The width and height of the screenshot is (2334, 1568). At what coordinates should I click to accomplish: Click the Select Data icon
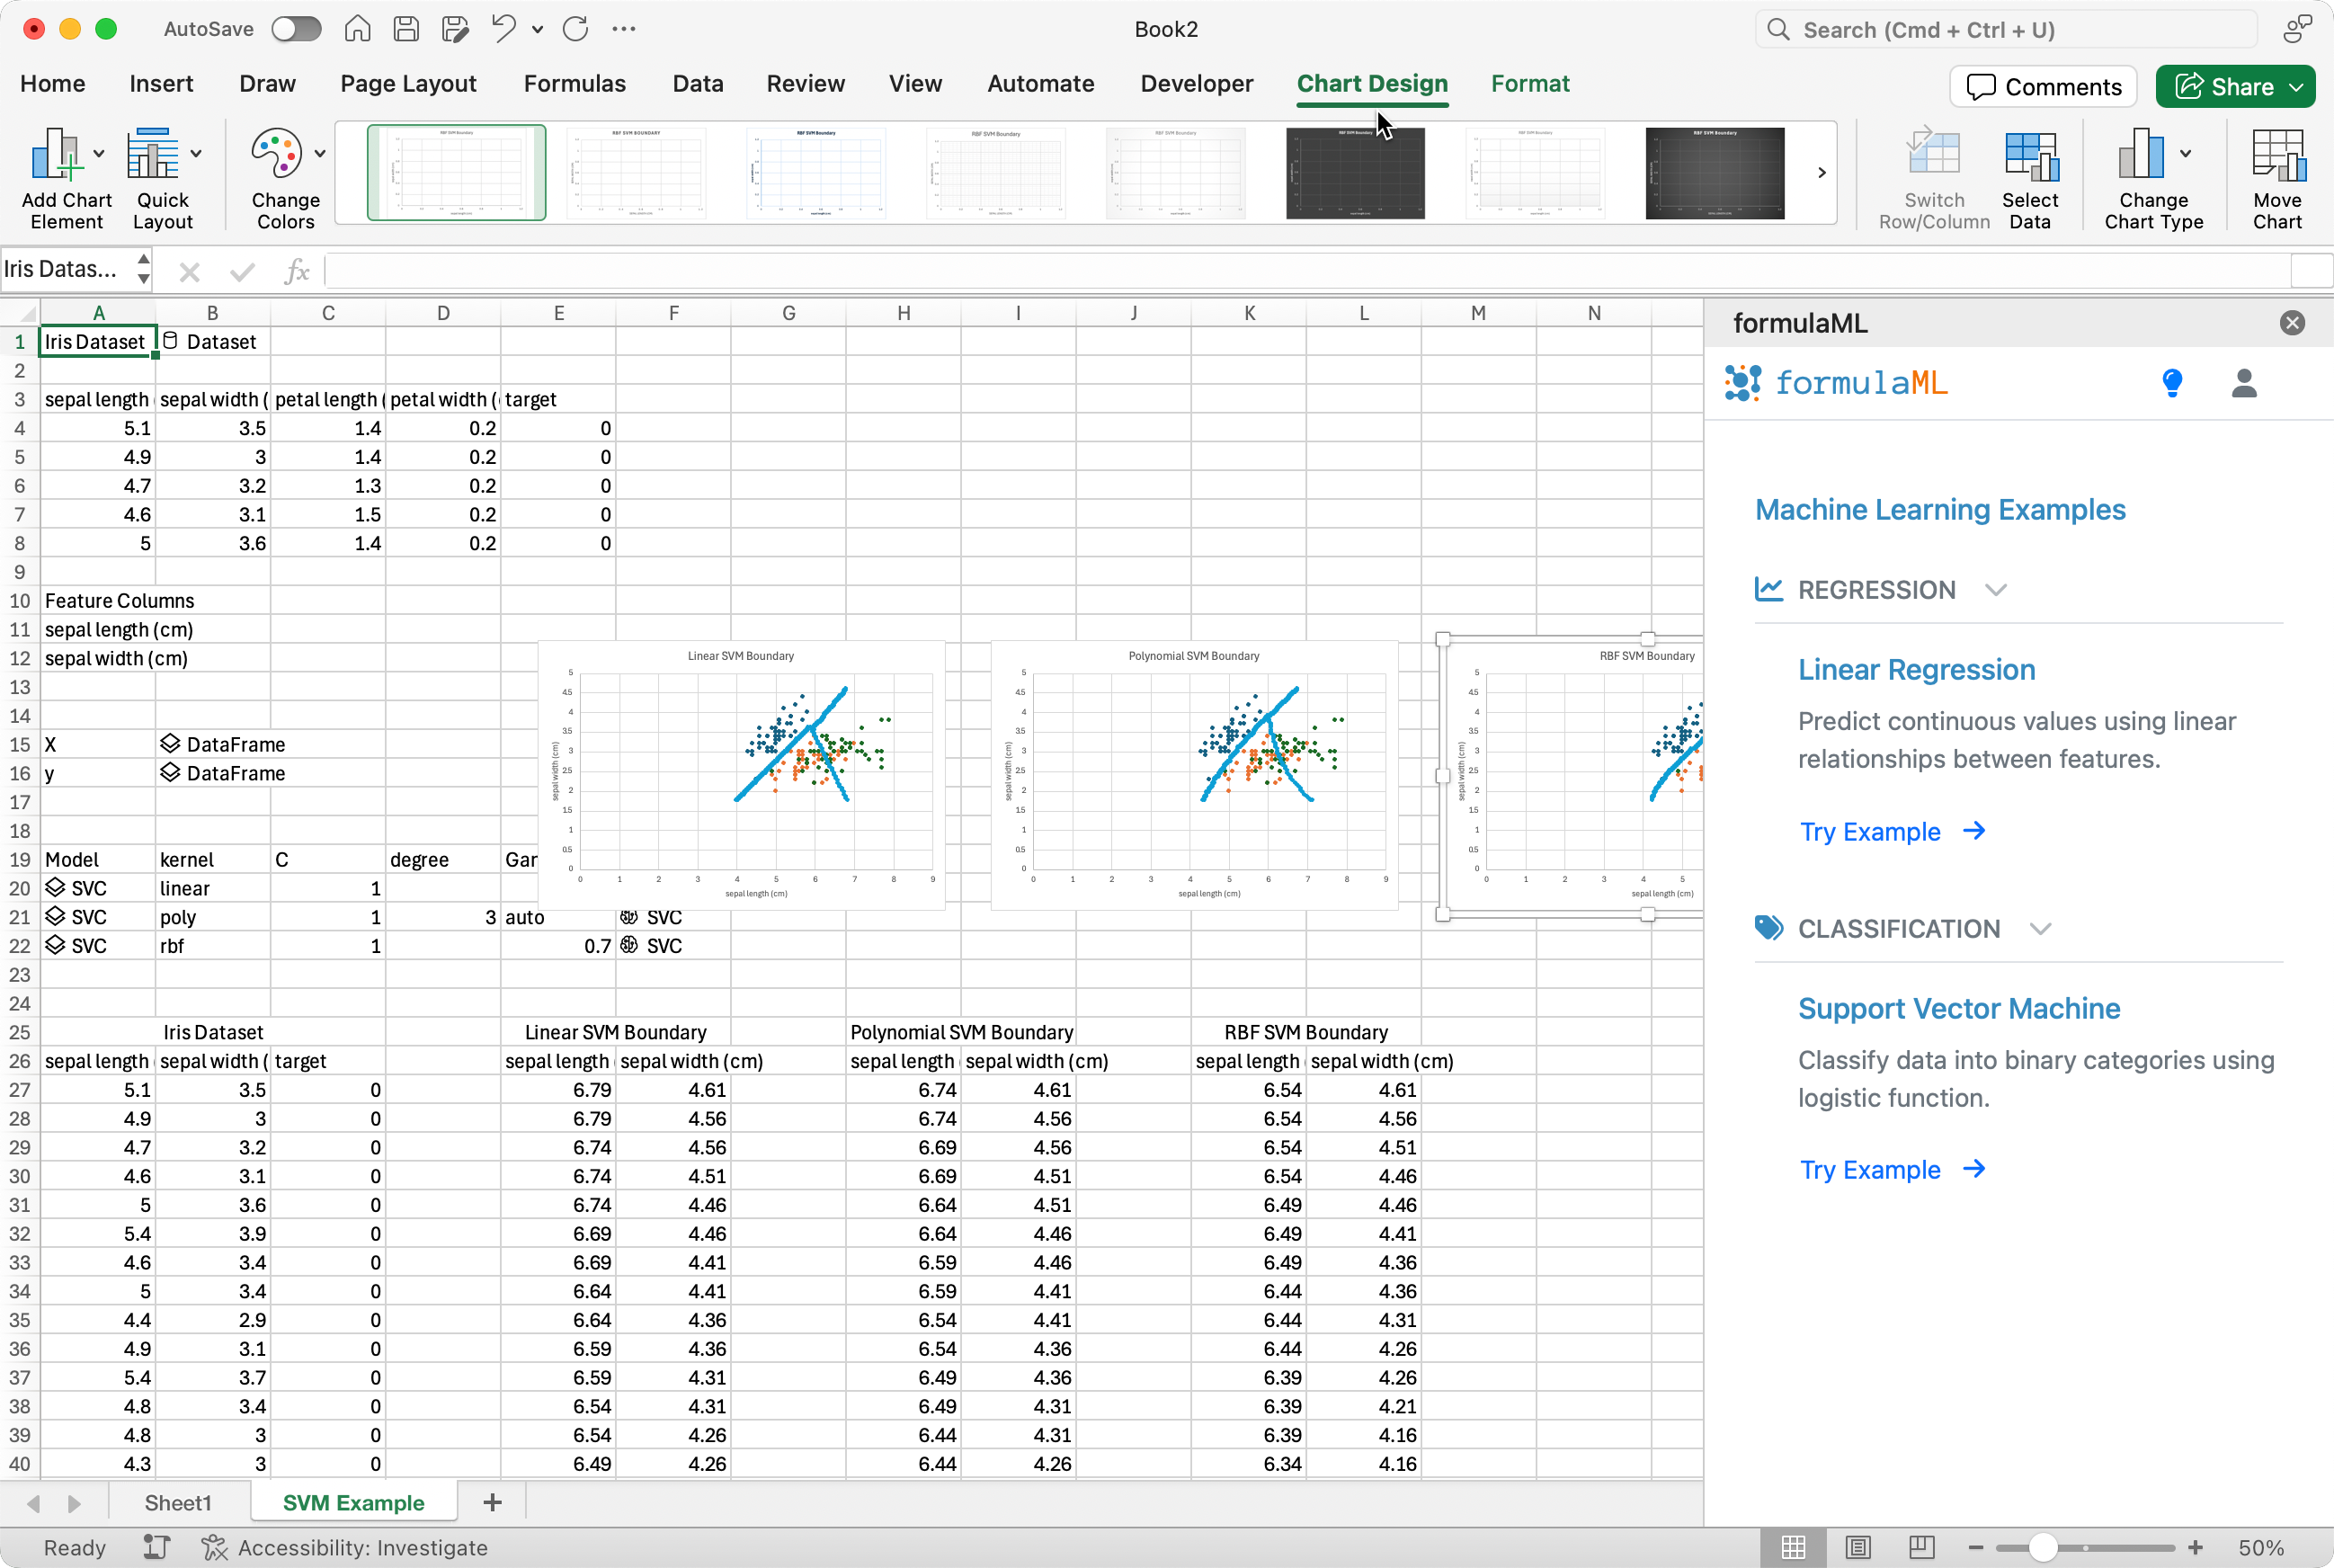click(x=2030, y=154)
